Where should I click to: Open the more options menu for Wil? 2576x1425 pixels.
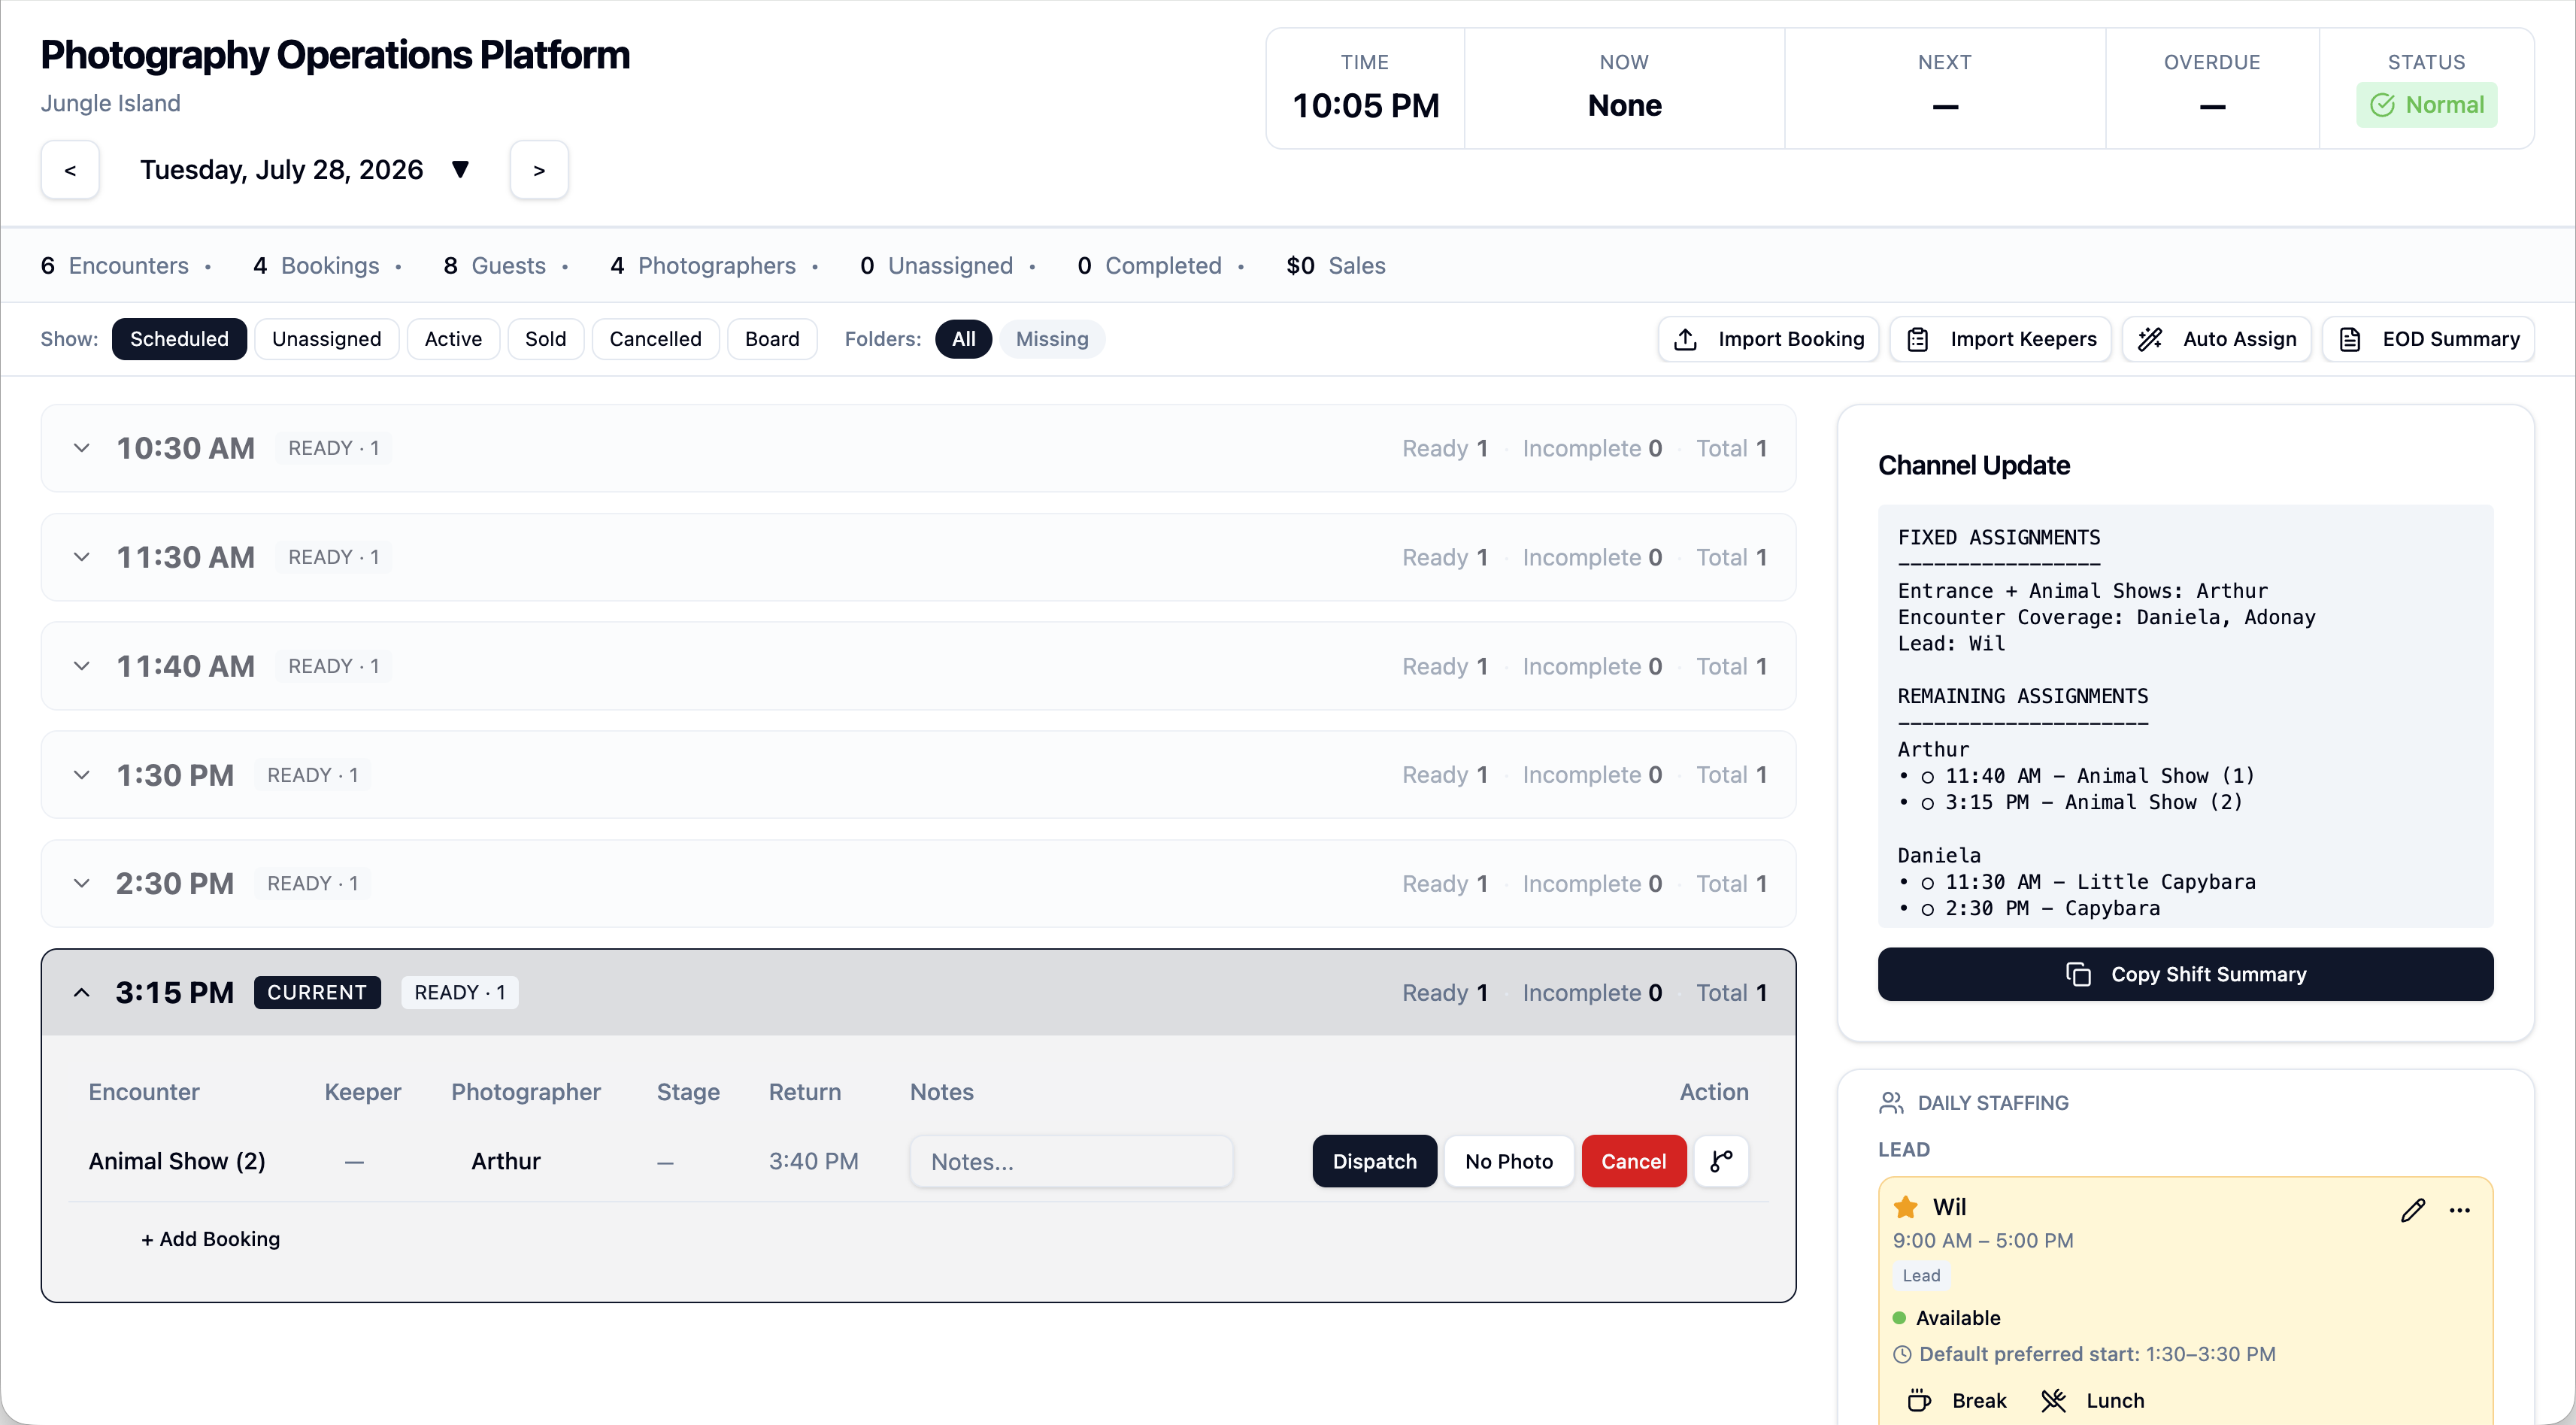pos(2459,1210)
